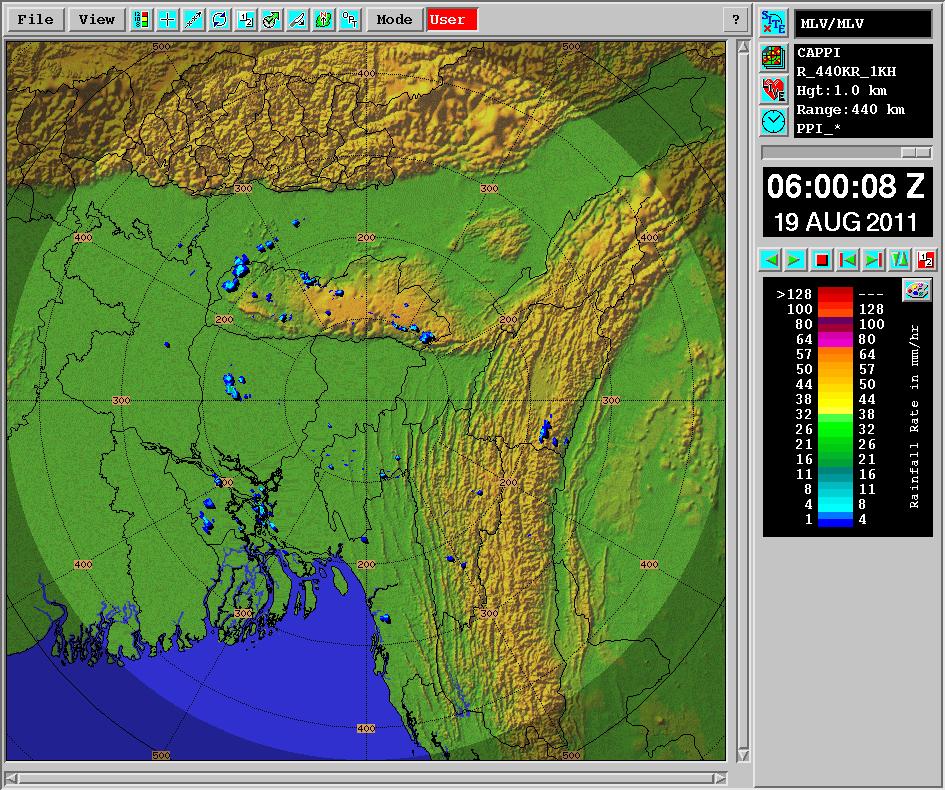The image size is (945, 790).
Task: Click the product layers map icon
Action: pos(773,56)
